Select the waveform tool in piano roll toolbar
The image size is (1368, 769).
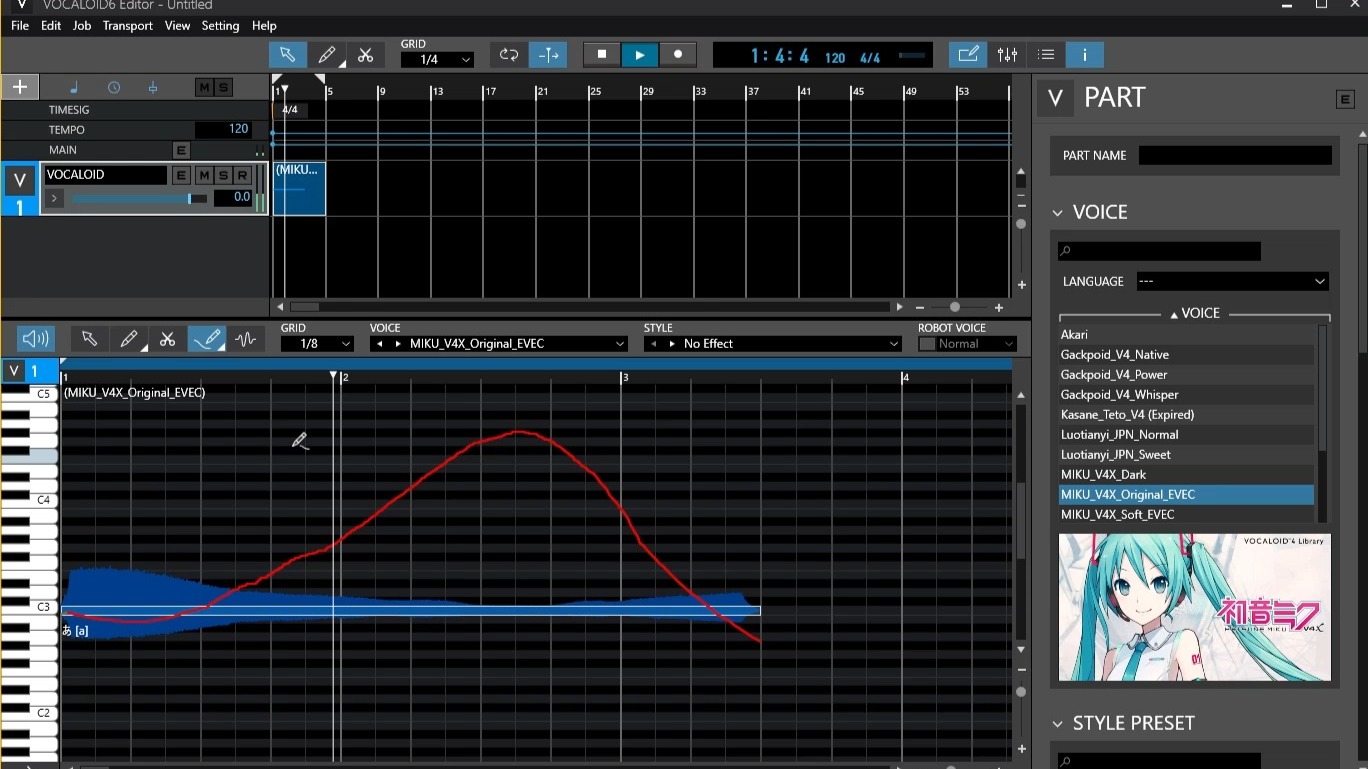246,340
